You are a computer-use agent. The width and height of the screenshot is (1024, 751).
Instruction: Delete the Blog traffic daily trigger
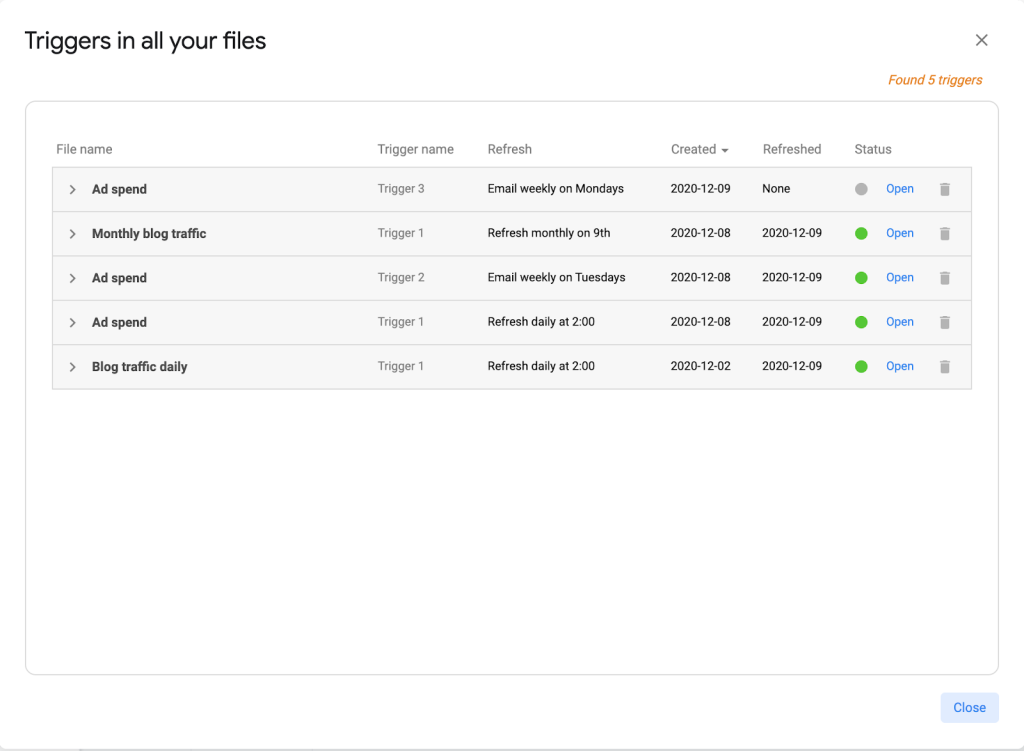tap(944, 367)
